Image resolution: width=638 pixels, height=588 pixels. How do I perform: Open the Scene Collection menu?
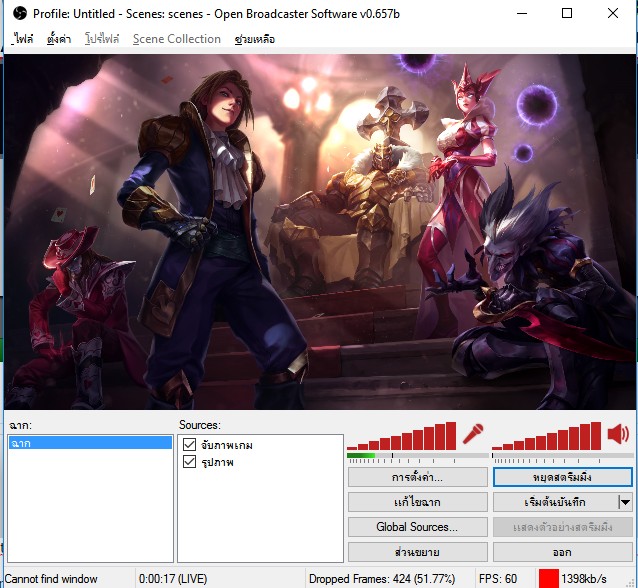pos(177,39)
